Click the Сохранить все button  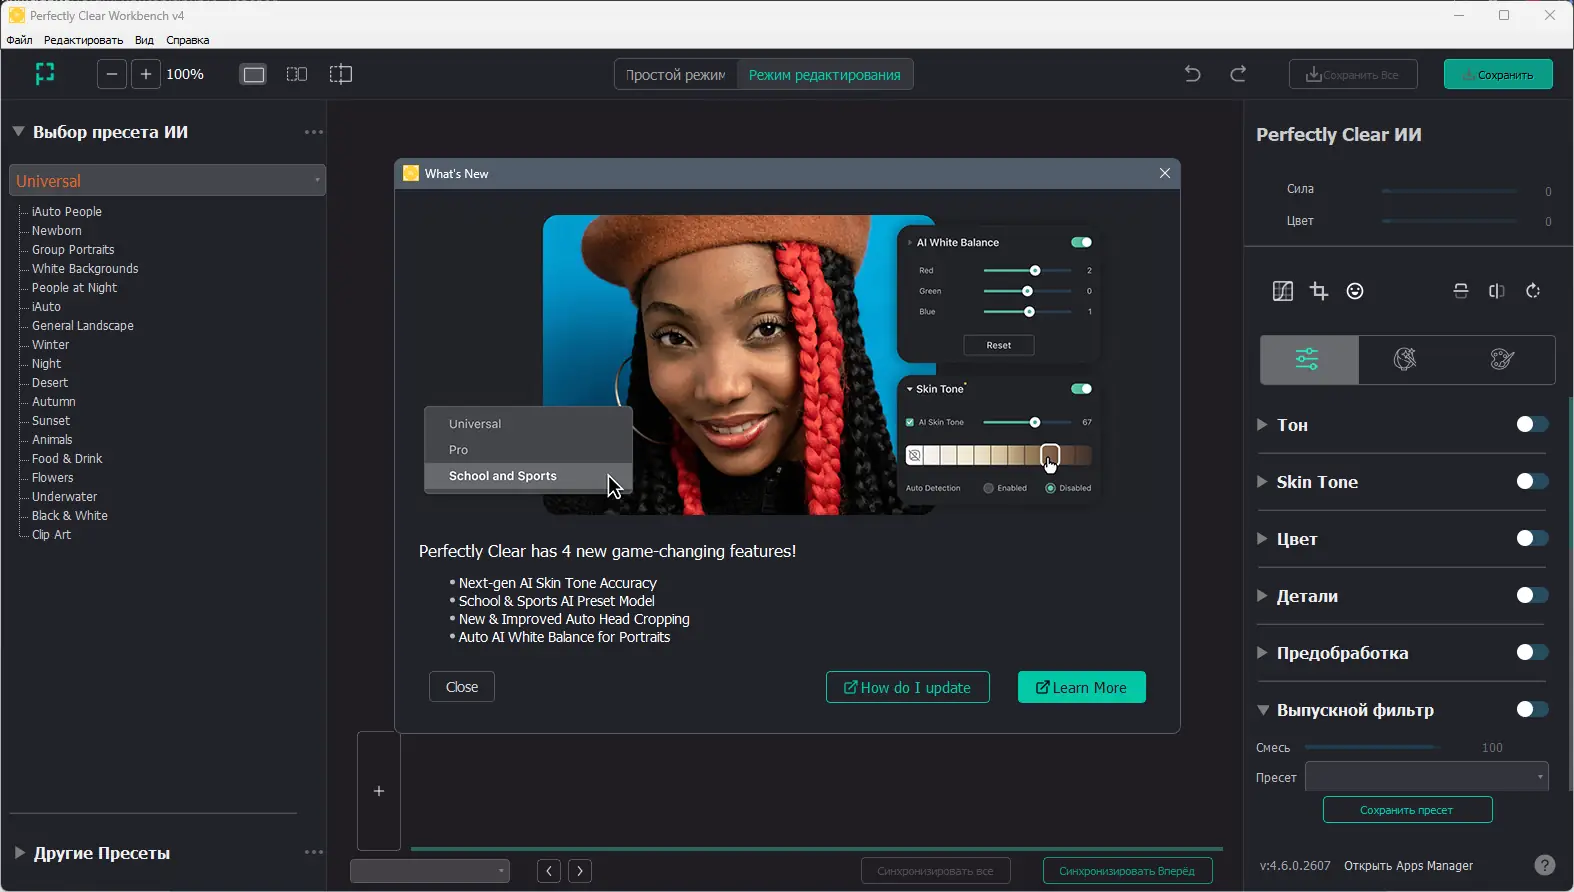(x=1353, y=74)
